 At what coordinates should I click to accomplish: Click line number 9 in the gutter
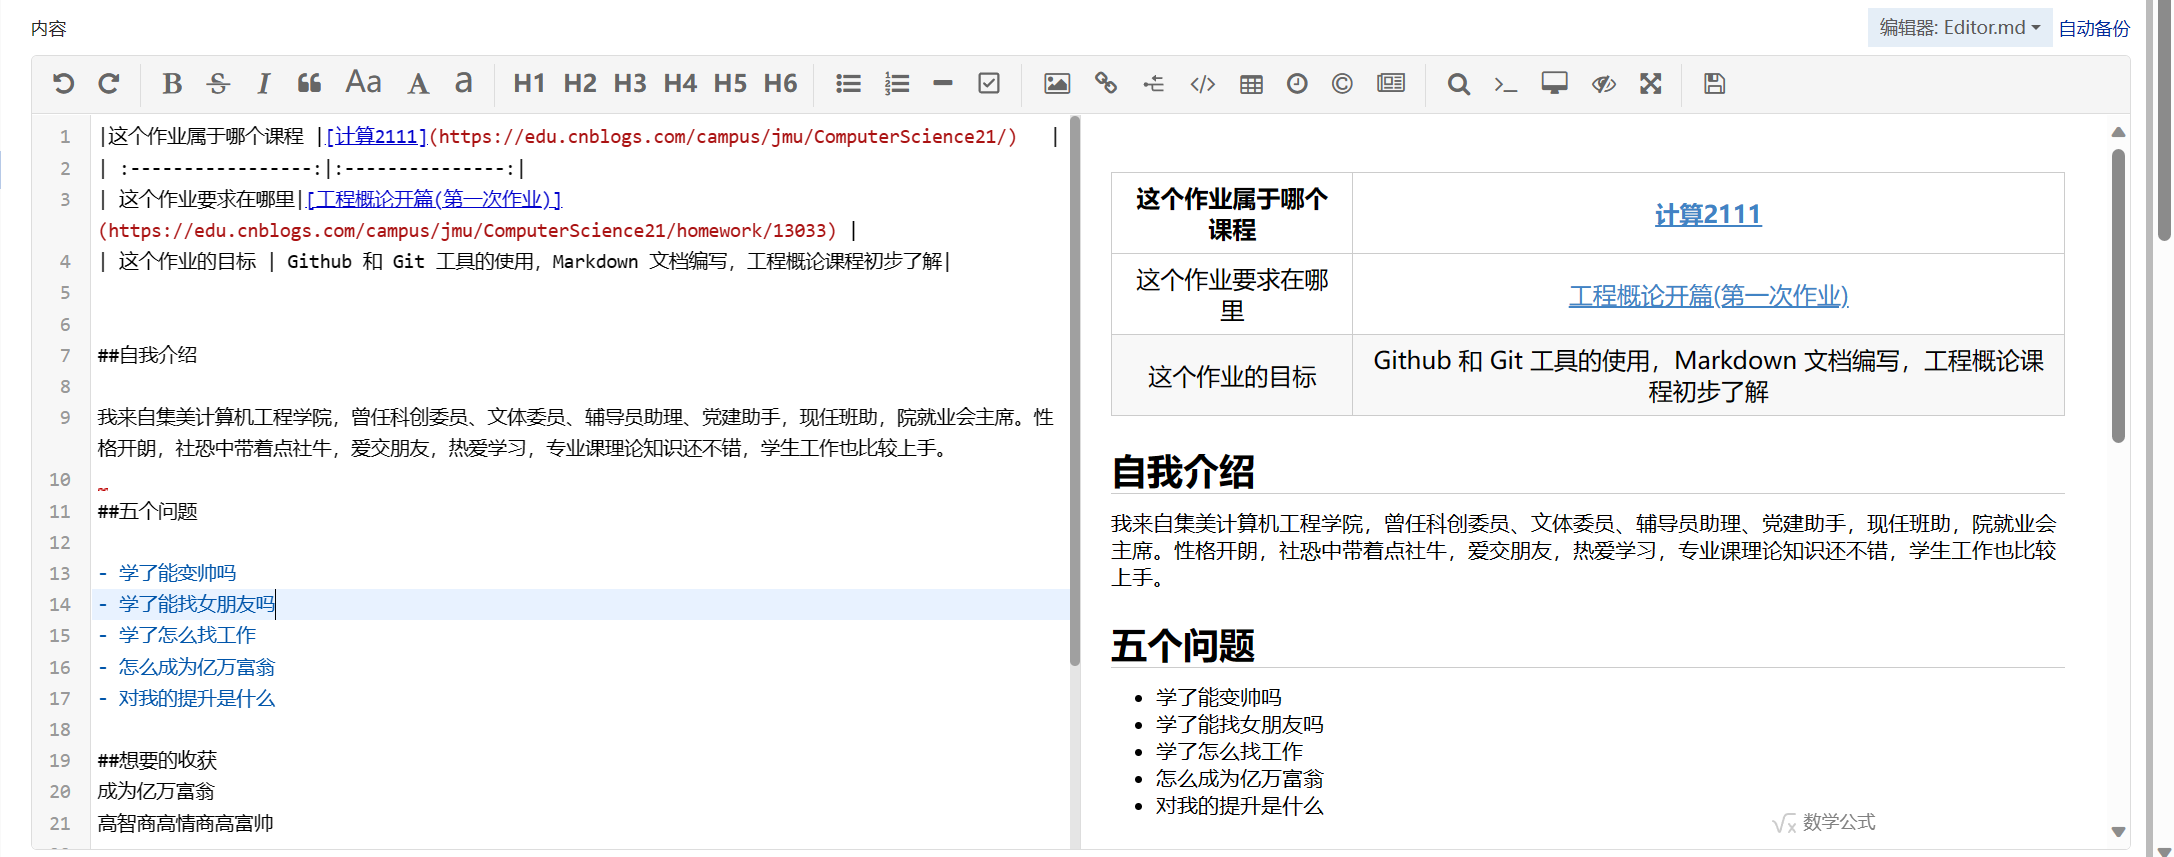point(65,417)
